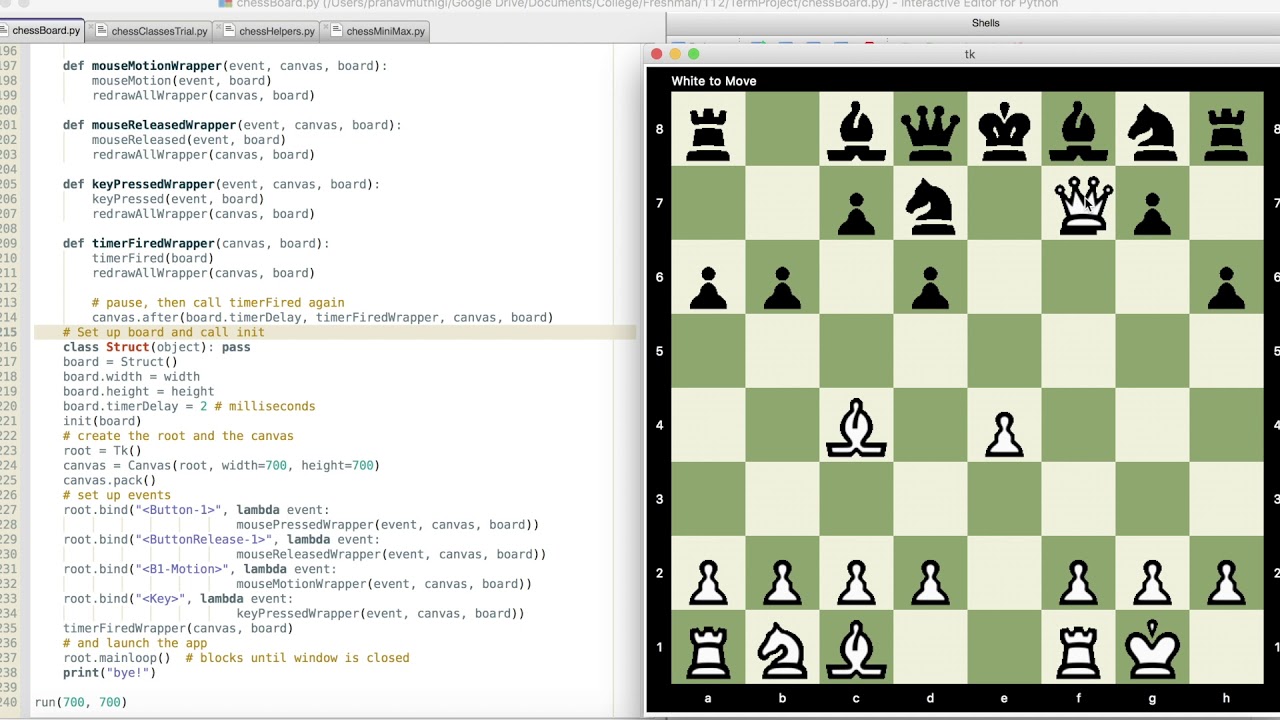Image resolution: width=1280 pixels, height=720 pixels.
Task: Select the white queen on f7
Action: [x=1083, y=207]
